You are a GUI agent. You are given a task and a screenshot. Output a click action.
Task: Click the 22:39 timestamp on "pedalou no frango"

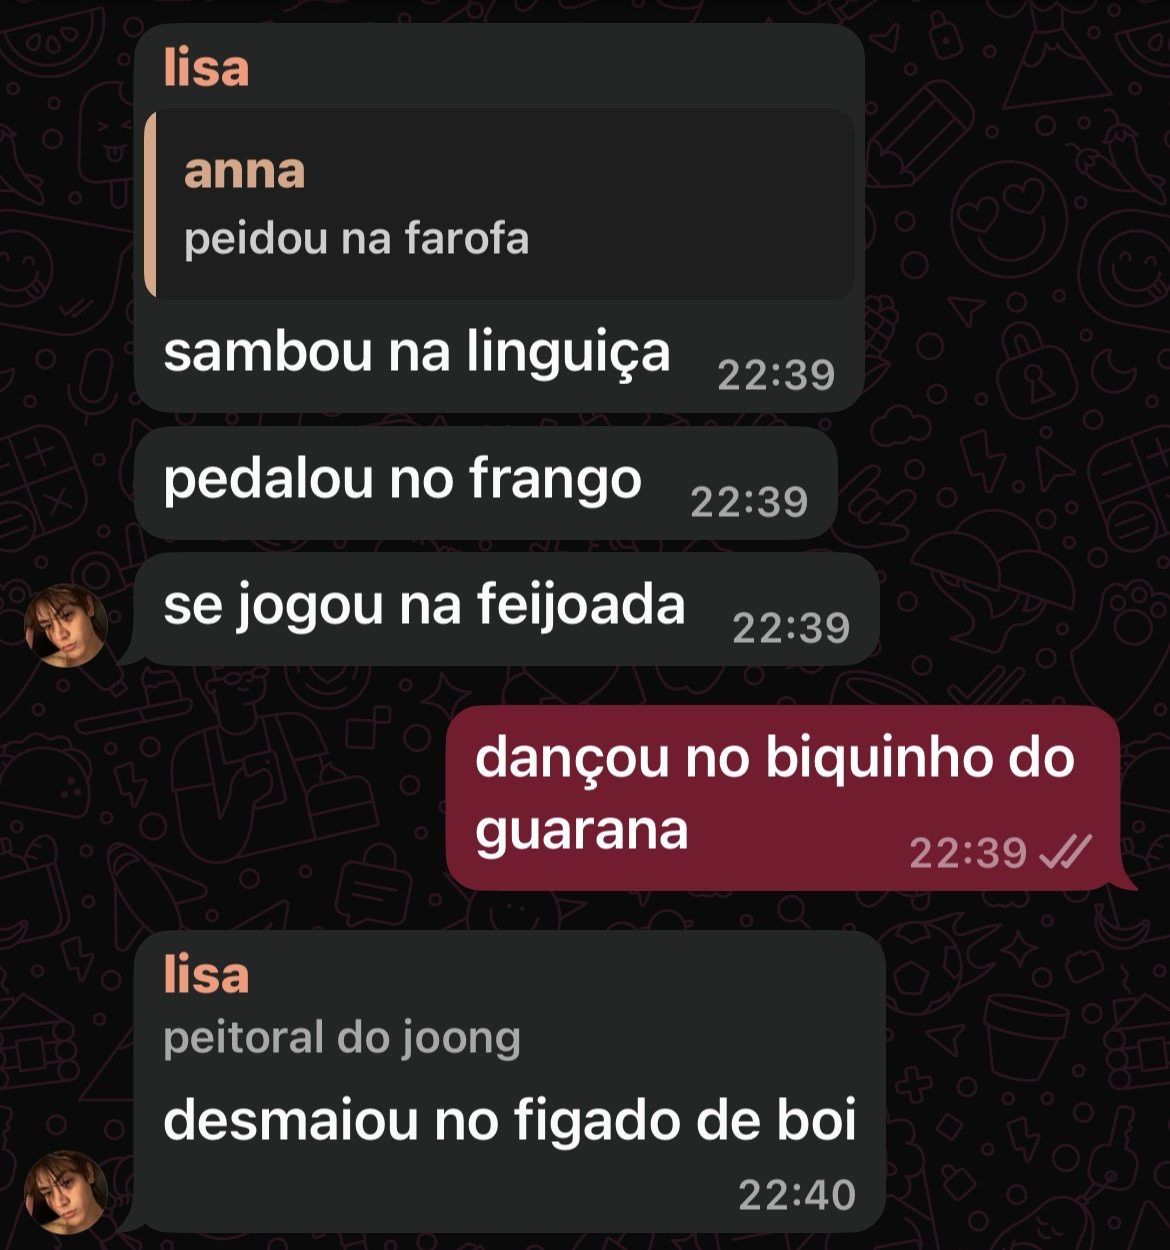749,501
